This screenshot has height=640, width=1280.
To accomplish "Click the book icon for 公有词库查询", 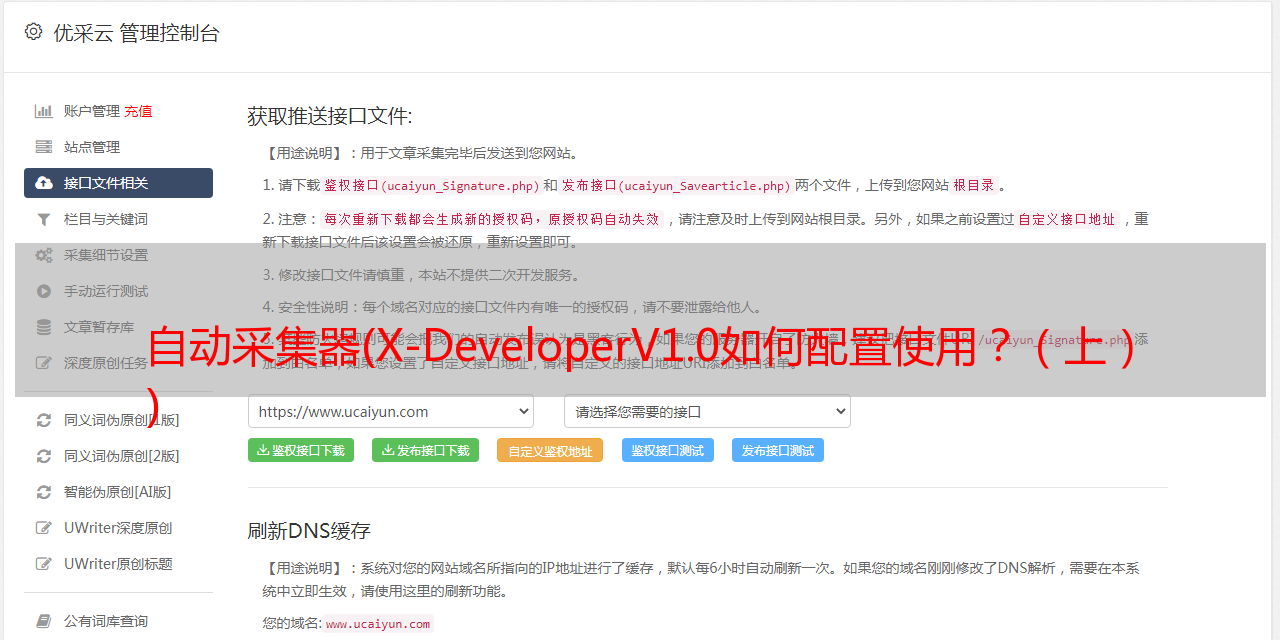I will pos(44,621).
